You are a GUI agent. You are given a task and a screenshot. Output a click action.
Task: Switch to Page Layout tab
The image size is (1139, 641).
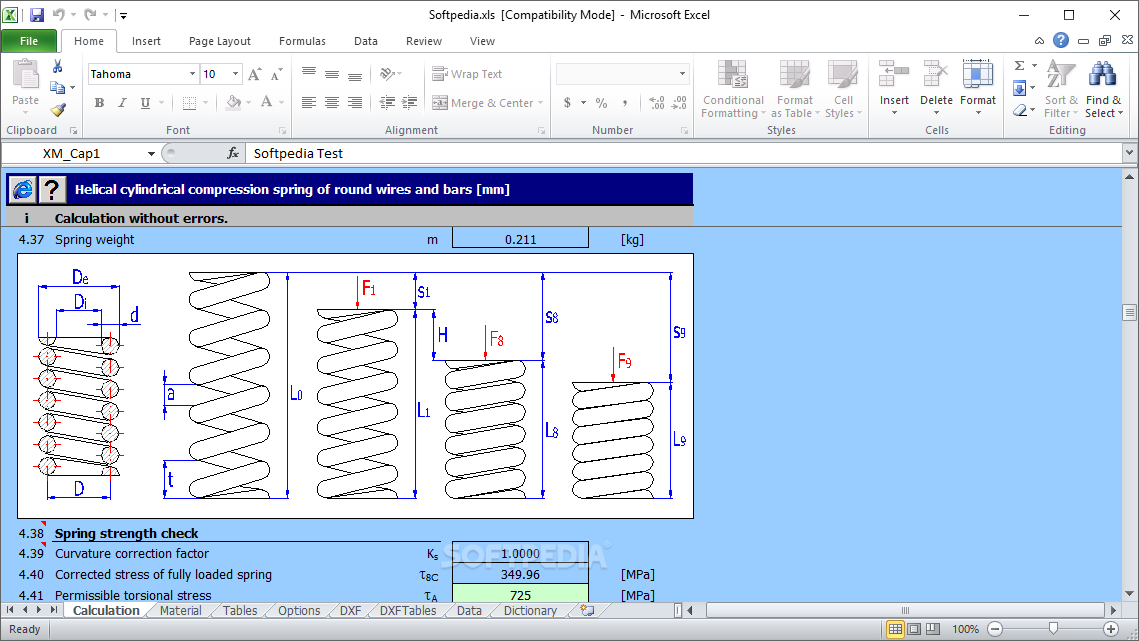(219, 41)
